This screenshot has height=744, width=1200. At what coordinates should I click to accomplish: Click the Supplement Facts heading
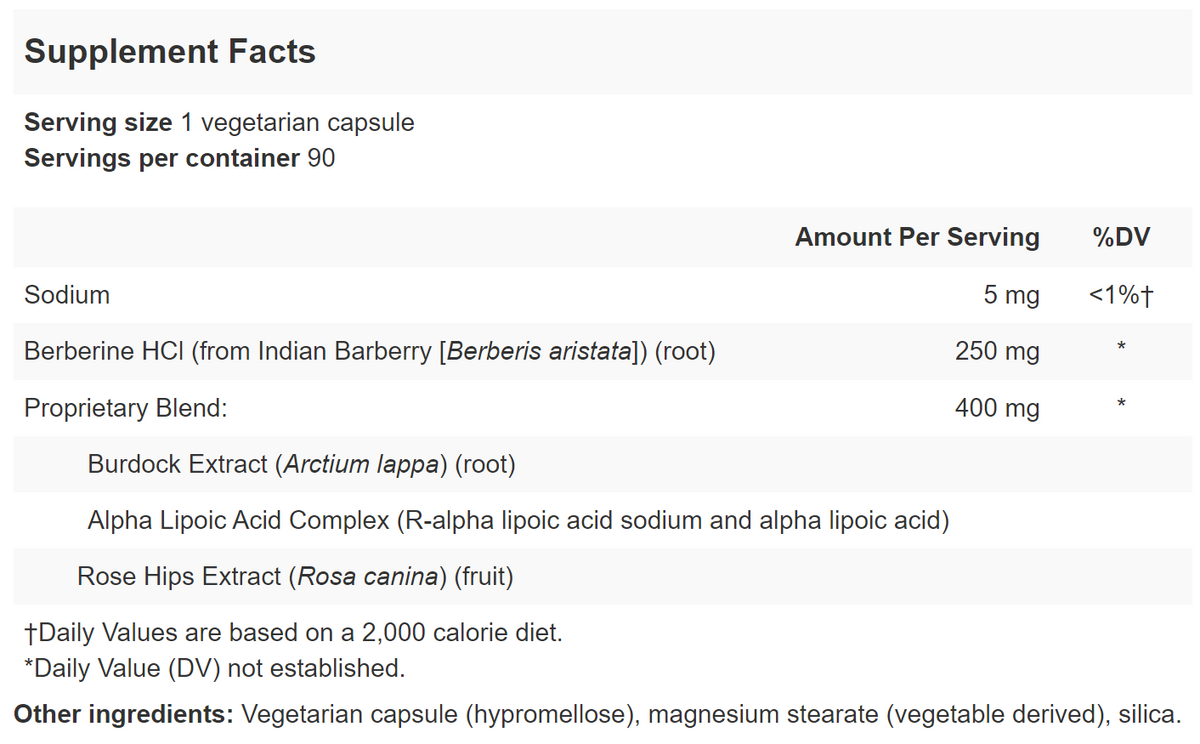[170, 52]
